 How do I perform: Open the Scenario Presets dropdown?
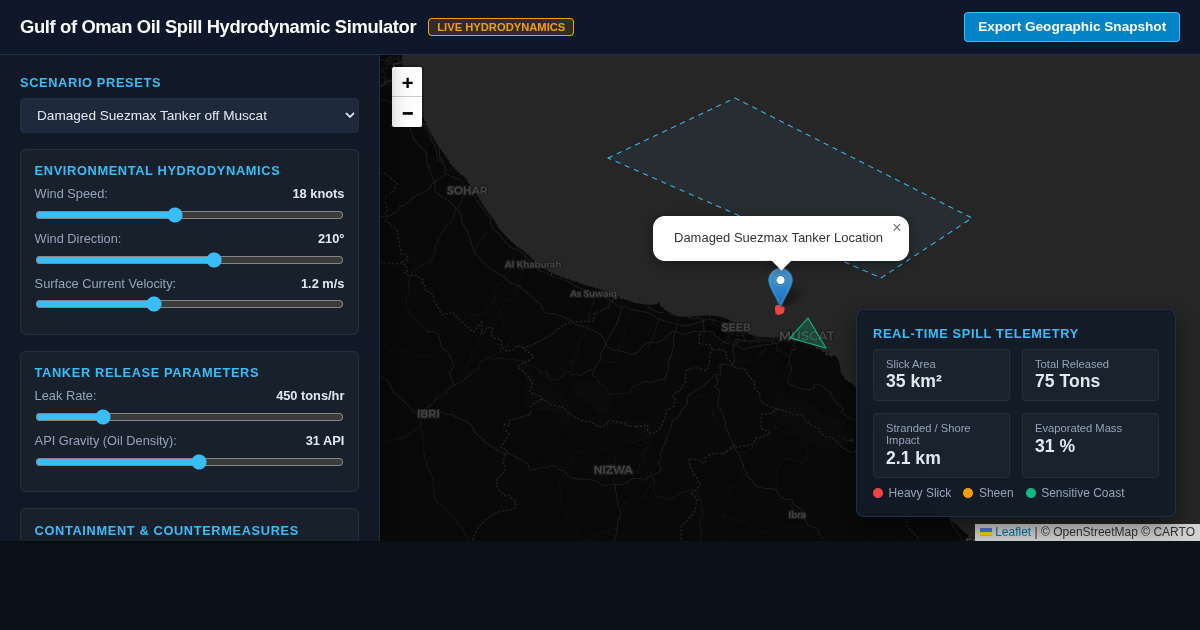click(x=189, y=115)
